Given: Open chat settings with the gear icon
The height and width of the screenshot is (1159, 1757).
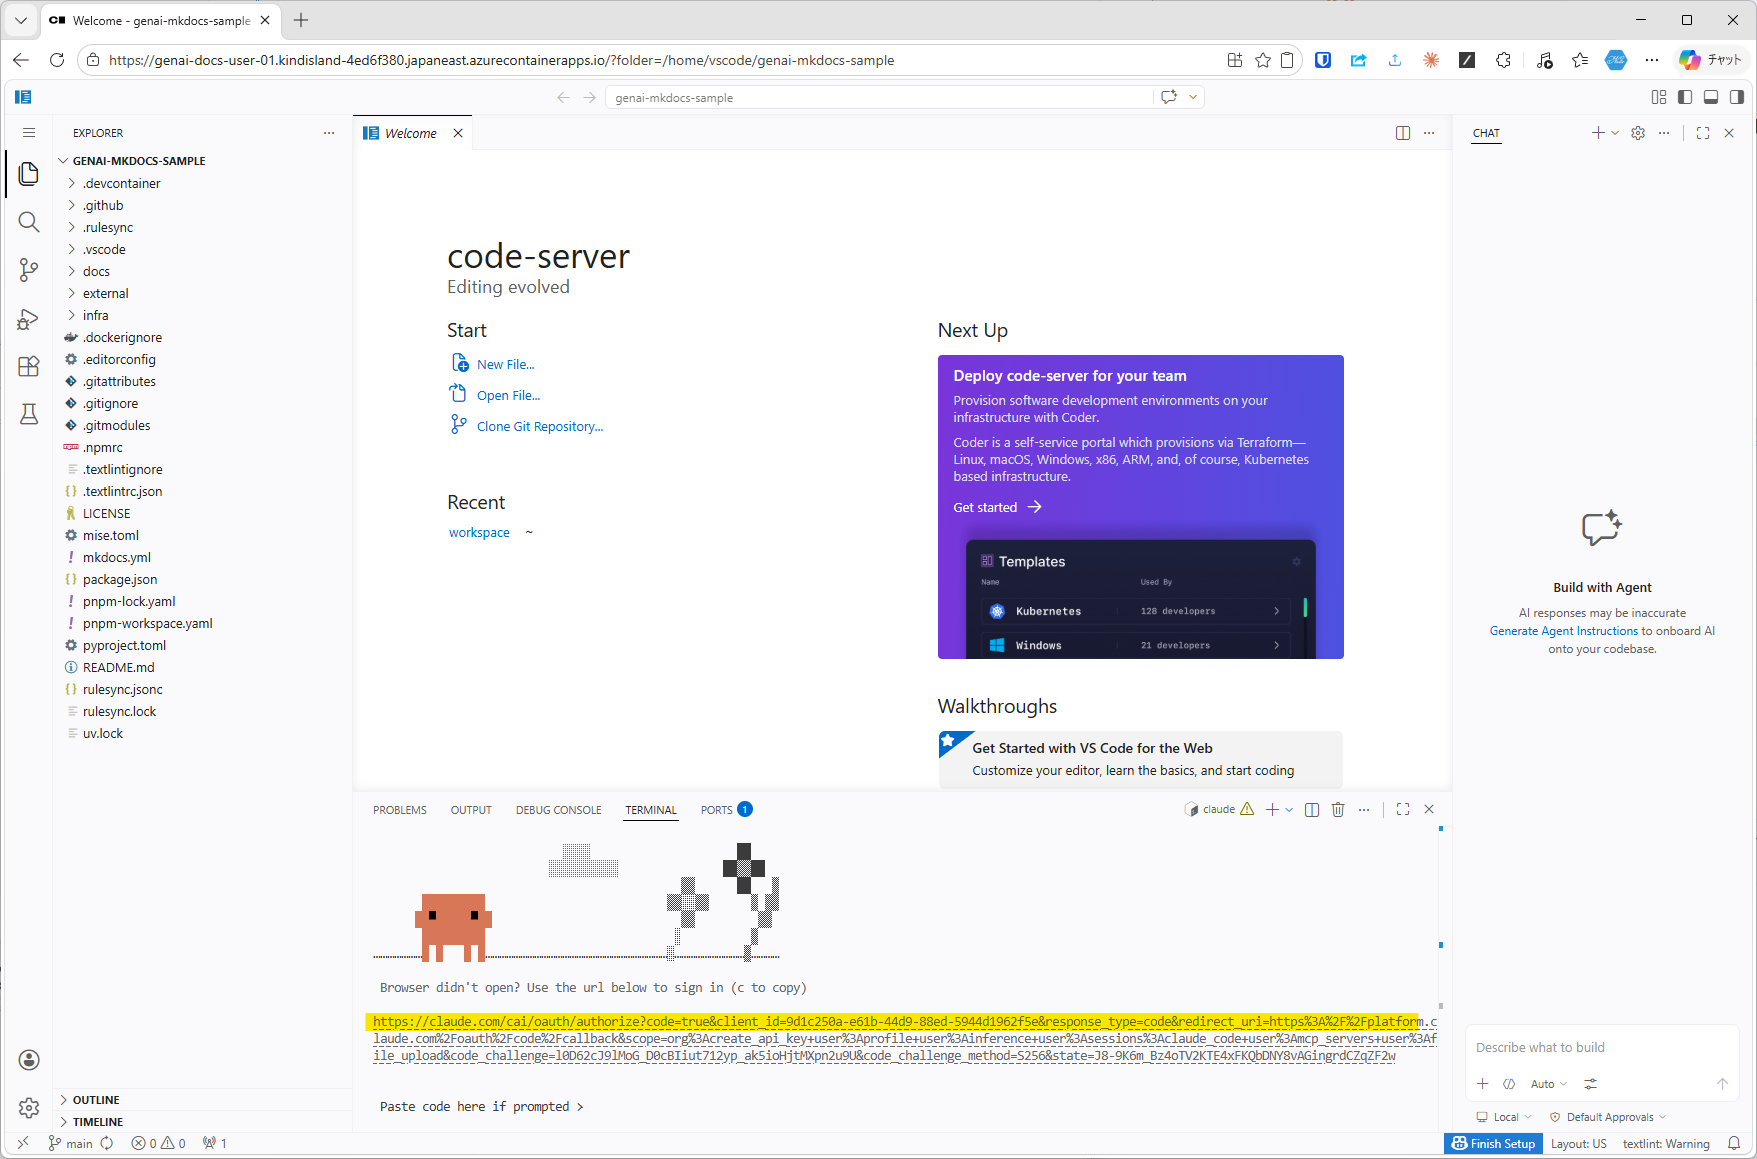Looking at the screenshot, I should 1637,132.
